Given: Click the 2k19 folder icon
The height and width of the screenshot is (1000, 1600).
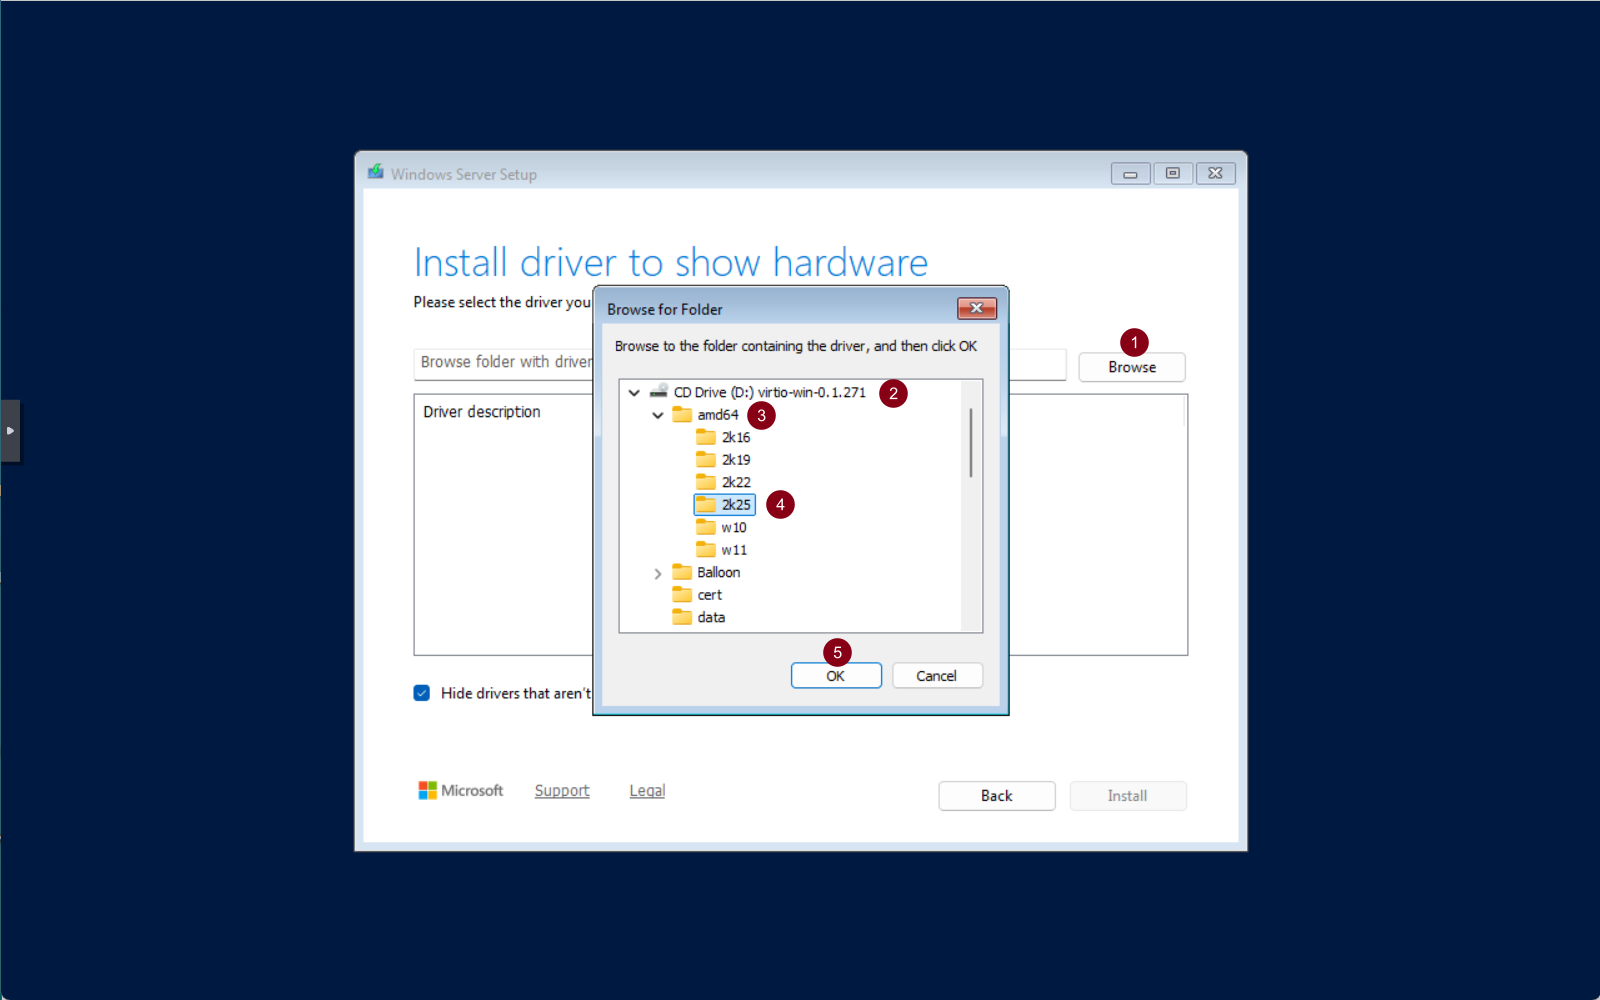Looking at the screenshot, I should pos(706,460).
